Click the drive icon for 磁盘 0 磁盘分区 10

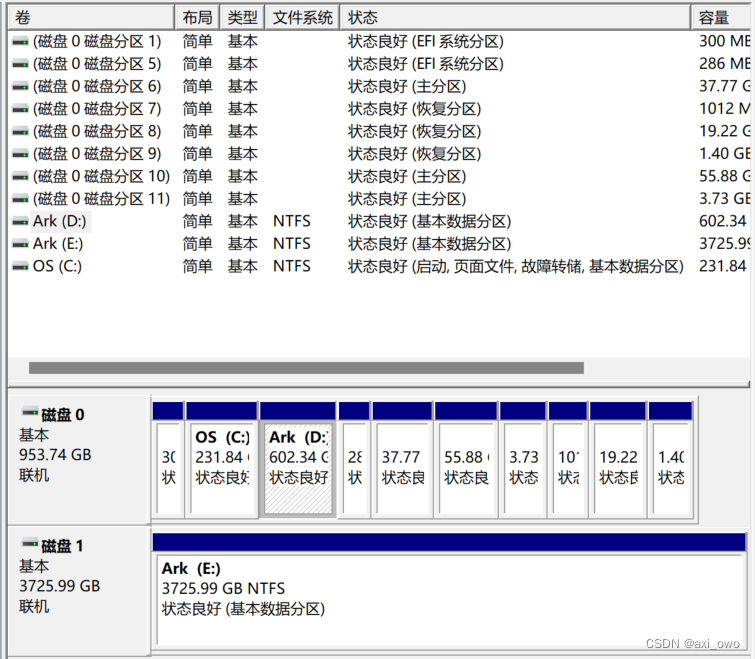point(20,177)
